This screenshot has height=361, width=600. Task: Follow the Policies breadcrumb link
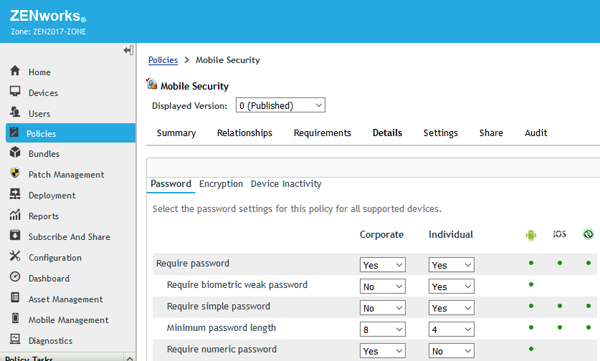[163, 60]
